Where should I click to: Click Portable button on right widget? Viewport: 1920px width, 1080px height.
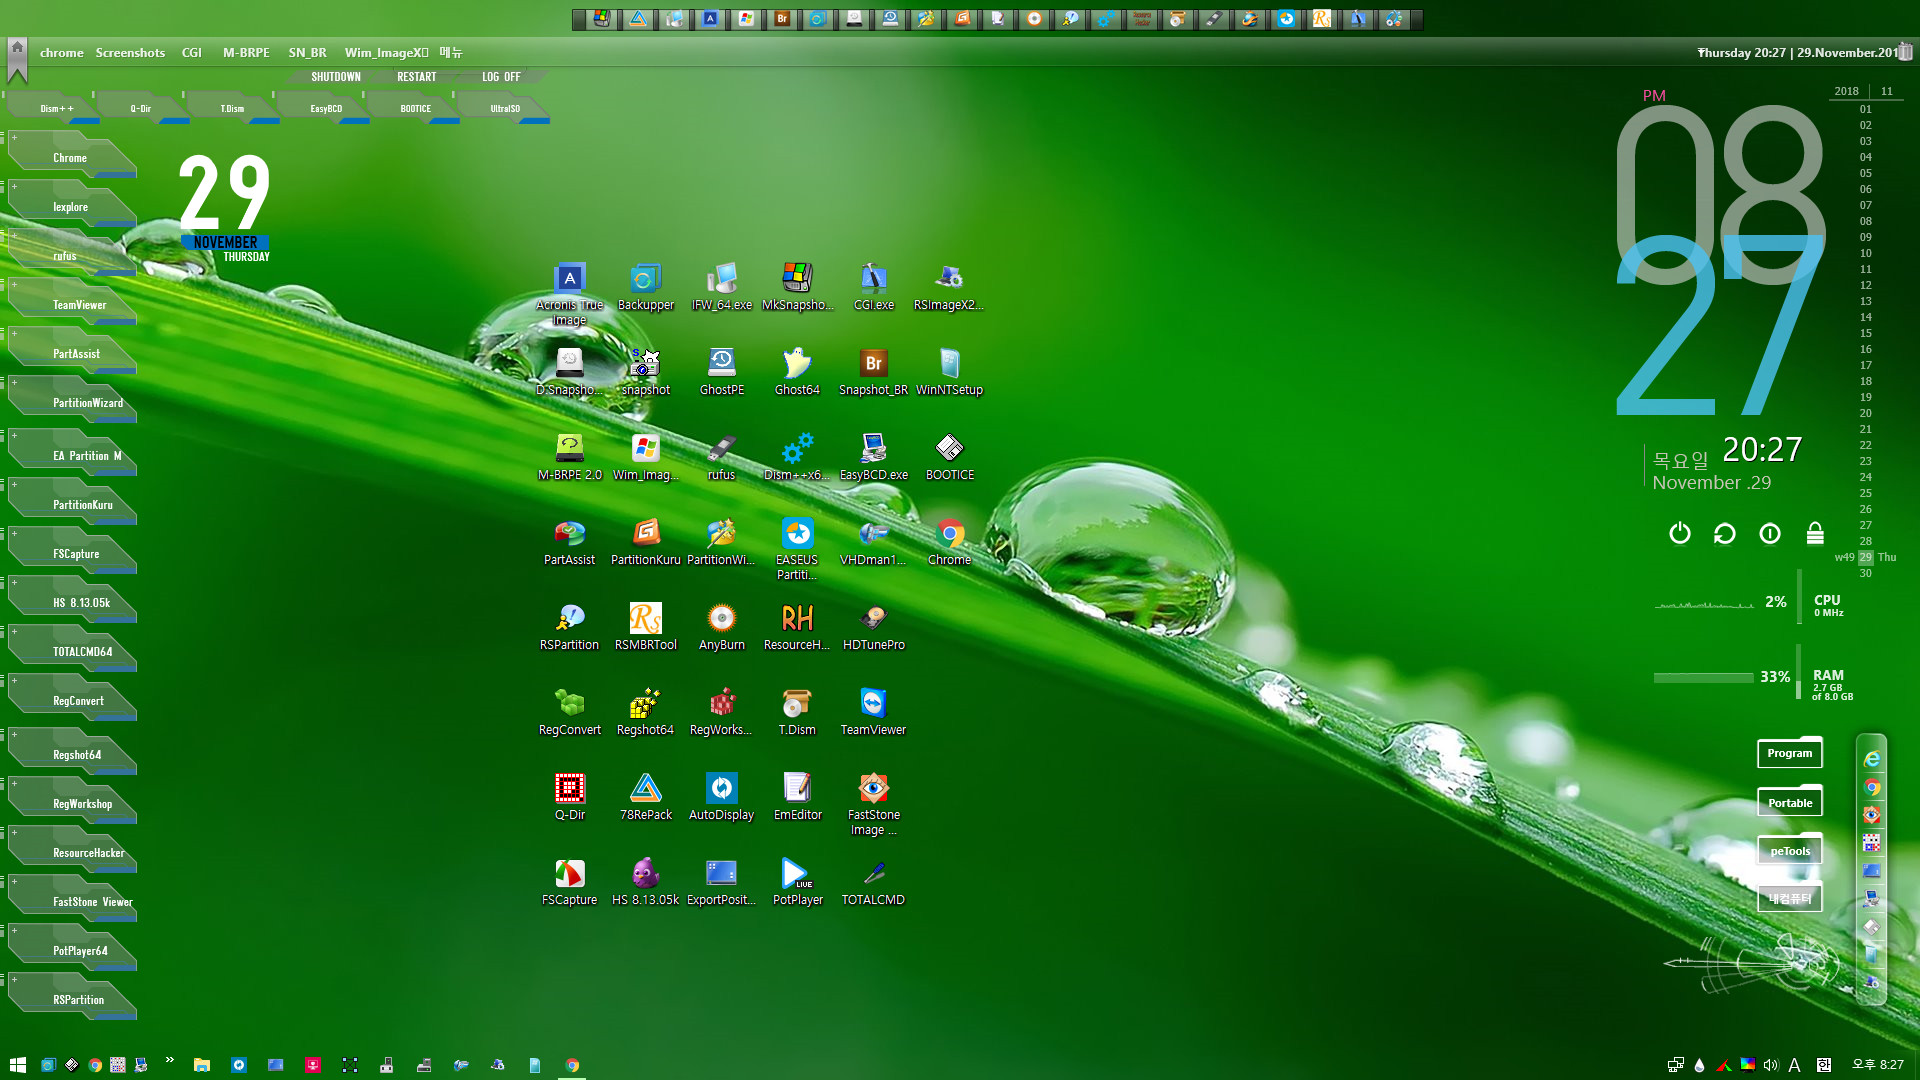(x=1789, y=802)
